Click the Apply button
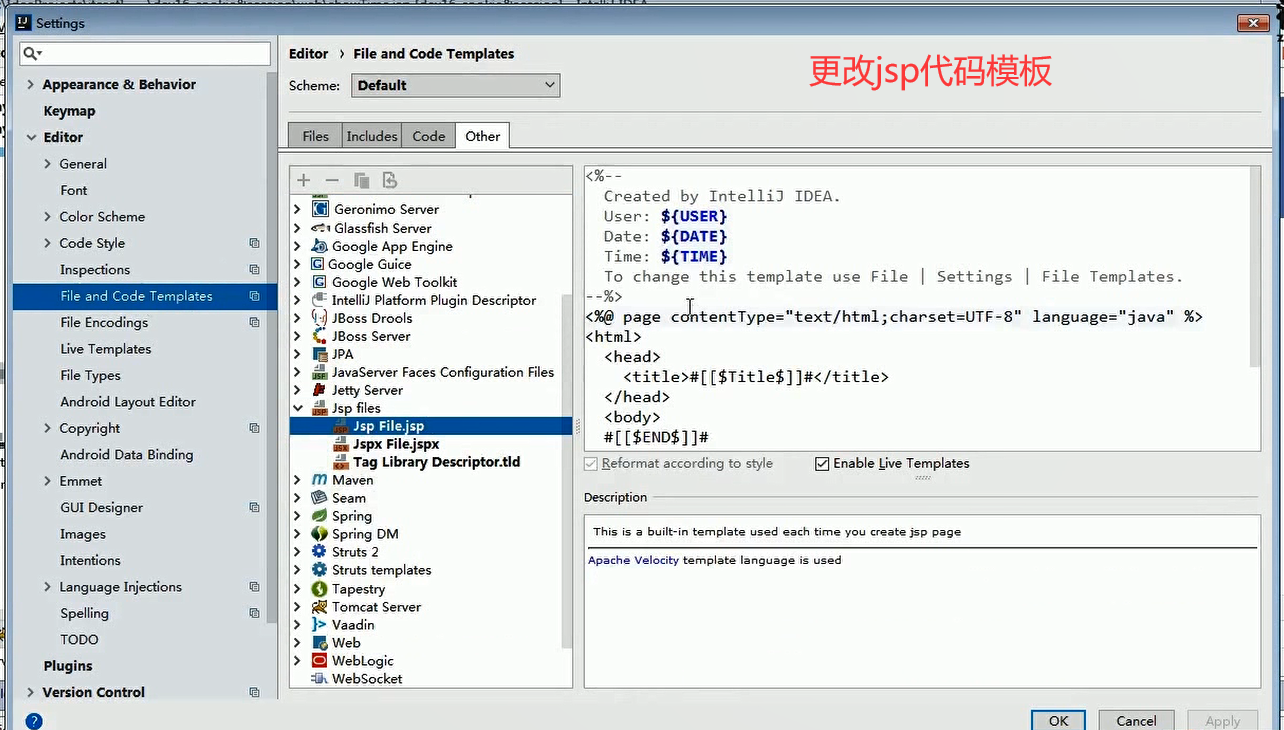 click(x=1223, y=720)
